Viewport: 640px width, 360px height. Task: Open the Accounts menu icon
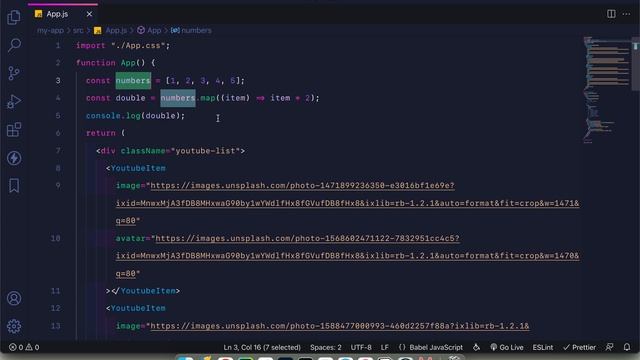(x=14, y=298)
